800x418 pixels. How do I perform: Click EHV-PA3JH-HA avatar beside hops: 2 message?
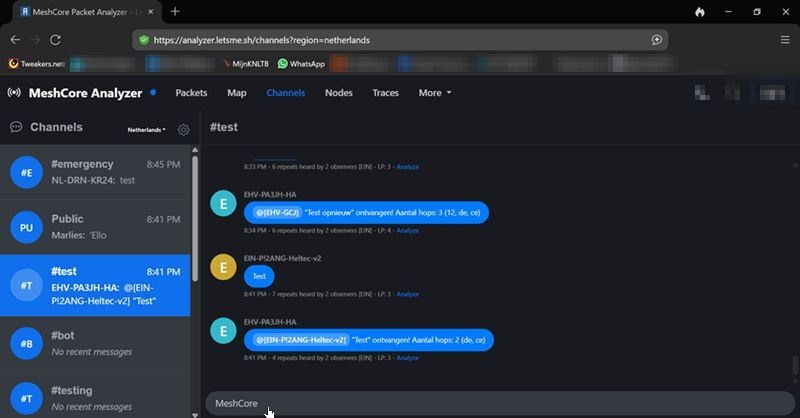point(223,331)
